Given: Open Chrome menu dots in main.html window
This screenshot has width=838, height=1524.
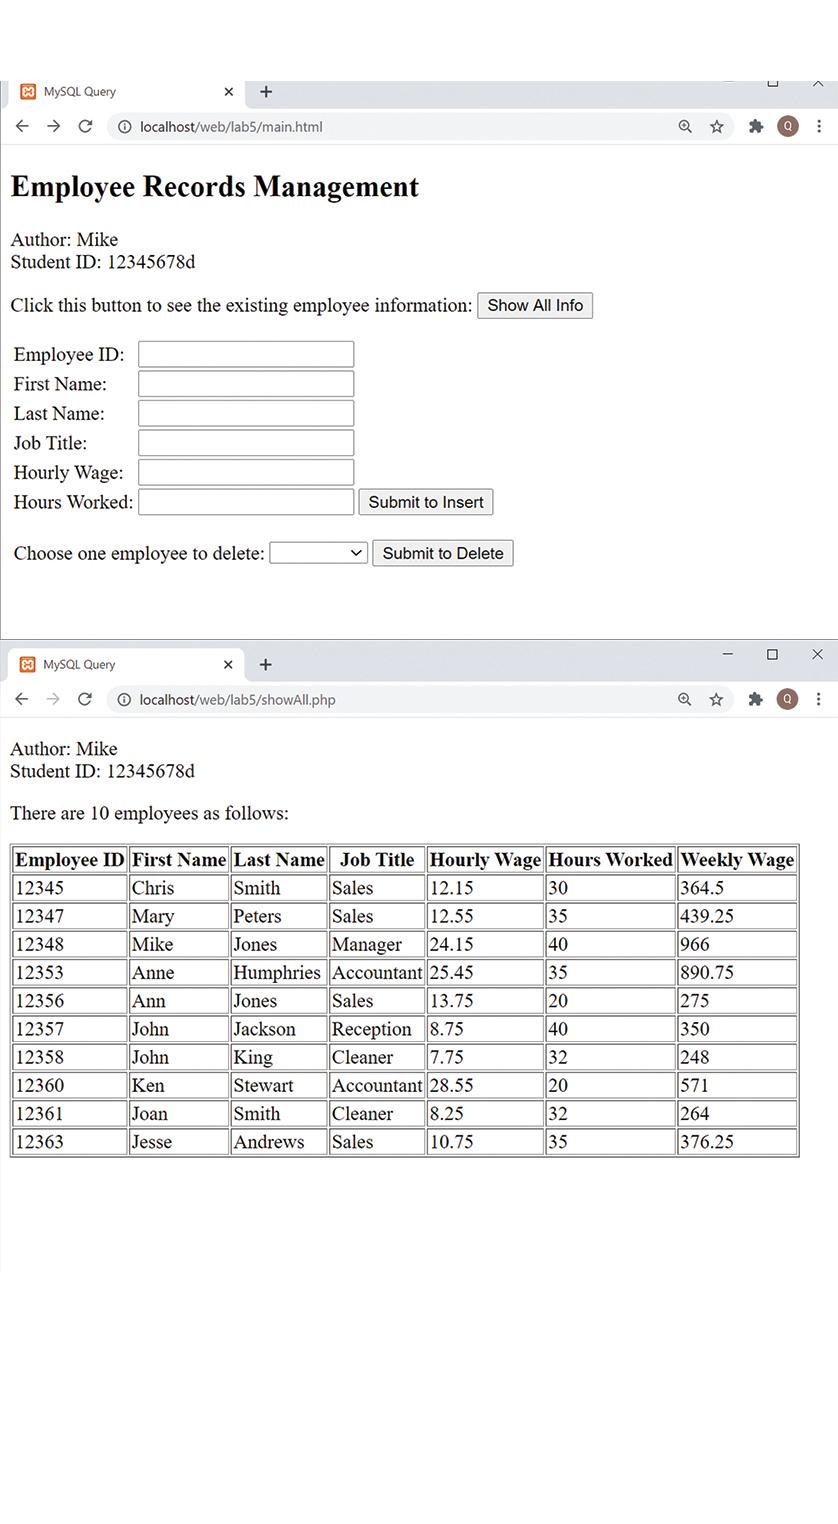Looking at the screenshot, I should pos(819,126).
